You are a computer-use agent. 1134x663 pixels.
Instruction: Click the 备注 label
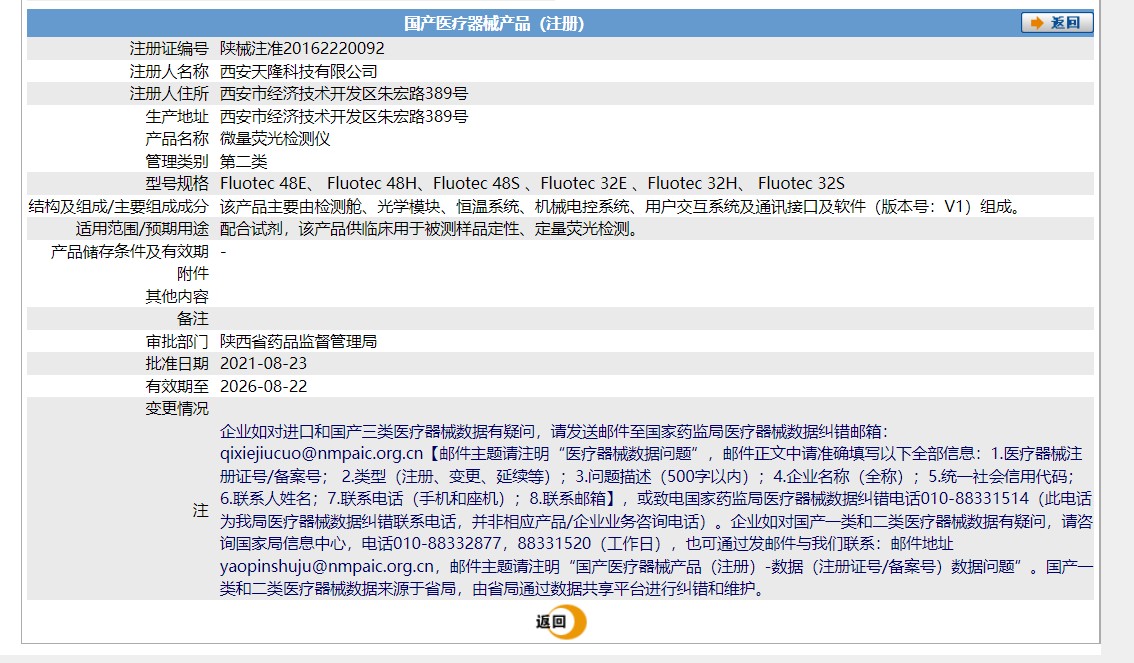tap(193, 319)
